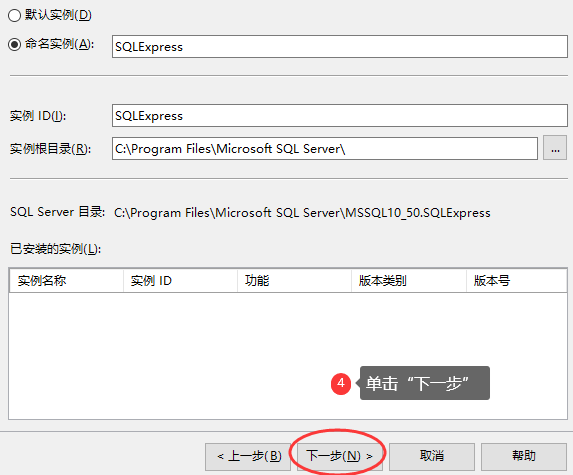Proceed with 下一步(N) button
Viewport: 573px width, 475px height.
click(x=339, y=456)
